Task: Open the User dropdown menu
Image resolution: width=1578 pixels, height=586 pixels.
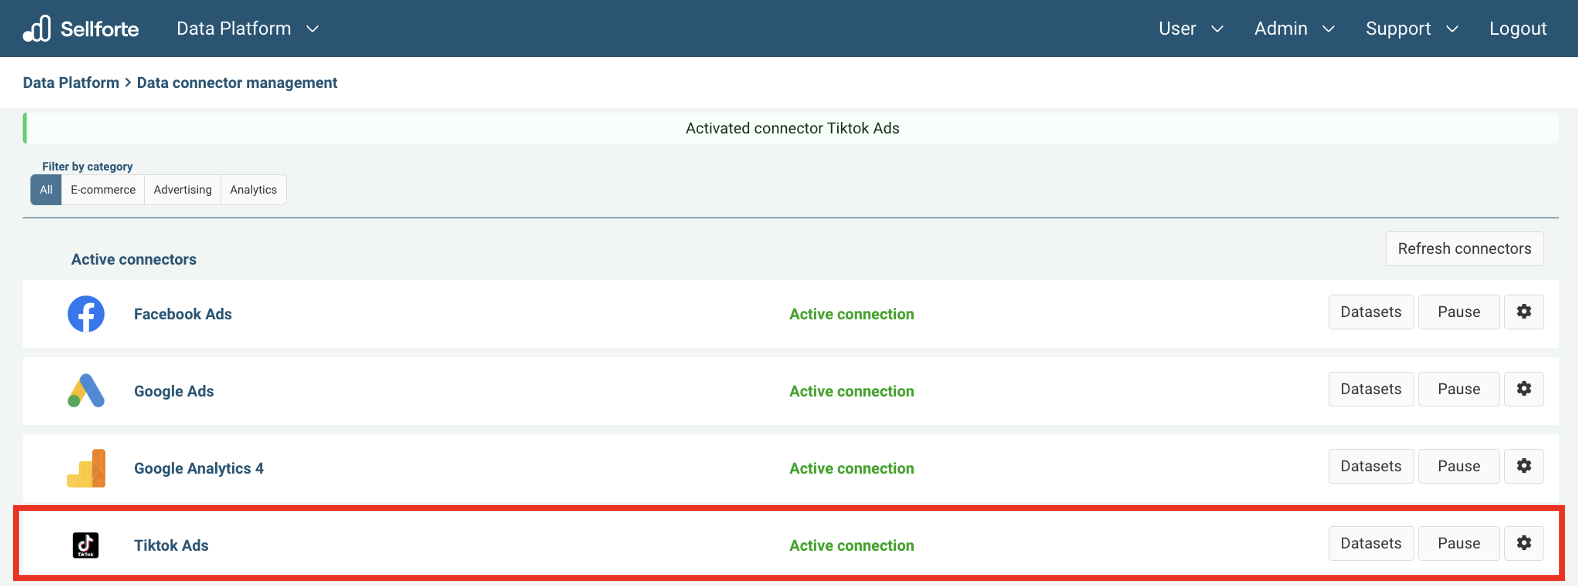Action: point(1190,29)
